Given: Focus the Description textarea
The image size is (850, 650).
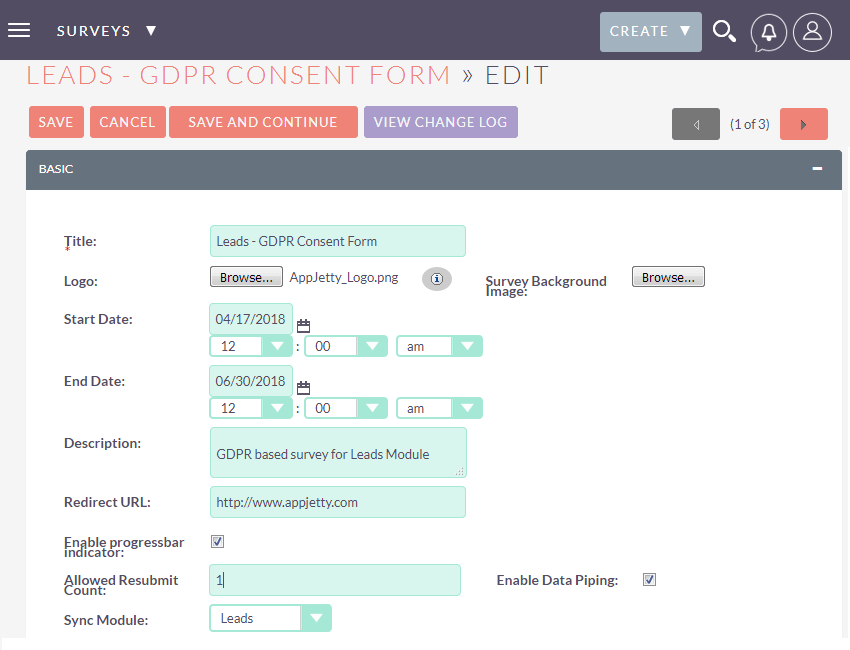Looking at the screenshot, I should click(338, 453).
